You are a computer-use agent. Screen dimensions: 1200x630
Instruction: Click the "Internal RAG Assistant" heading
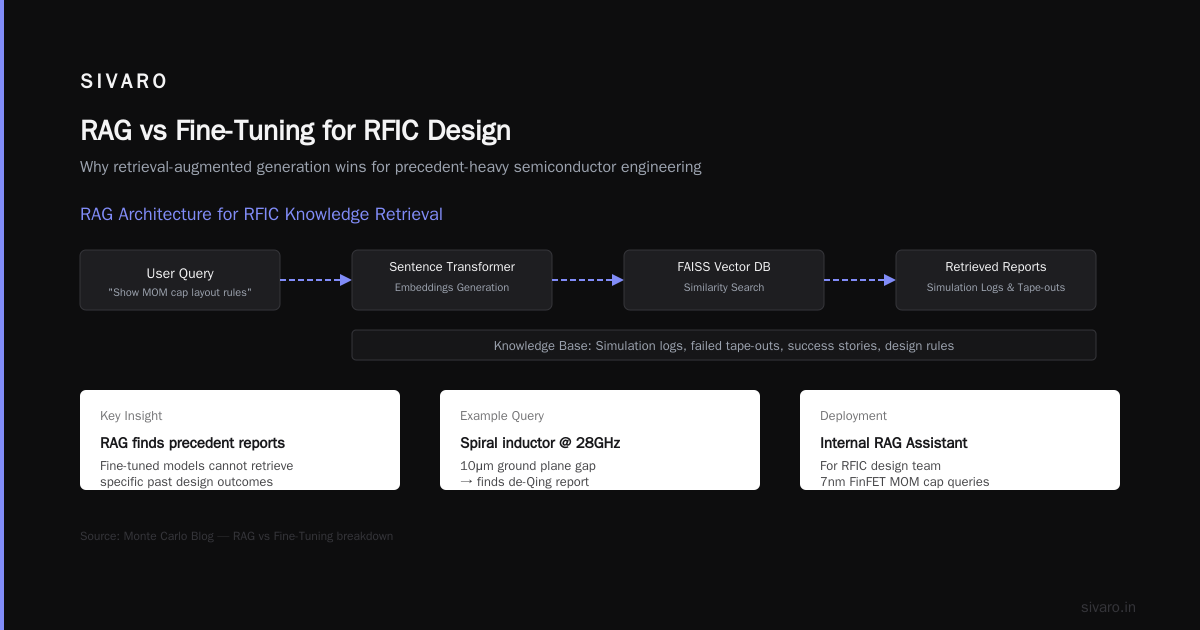[x=894, y=443]
